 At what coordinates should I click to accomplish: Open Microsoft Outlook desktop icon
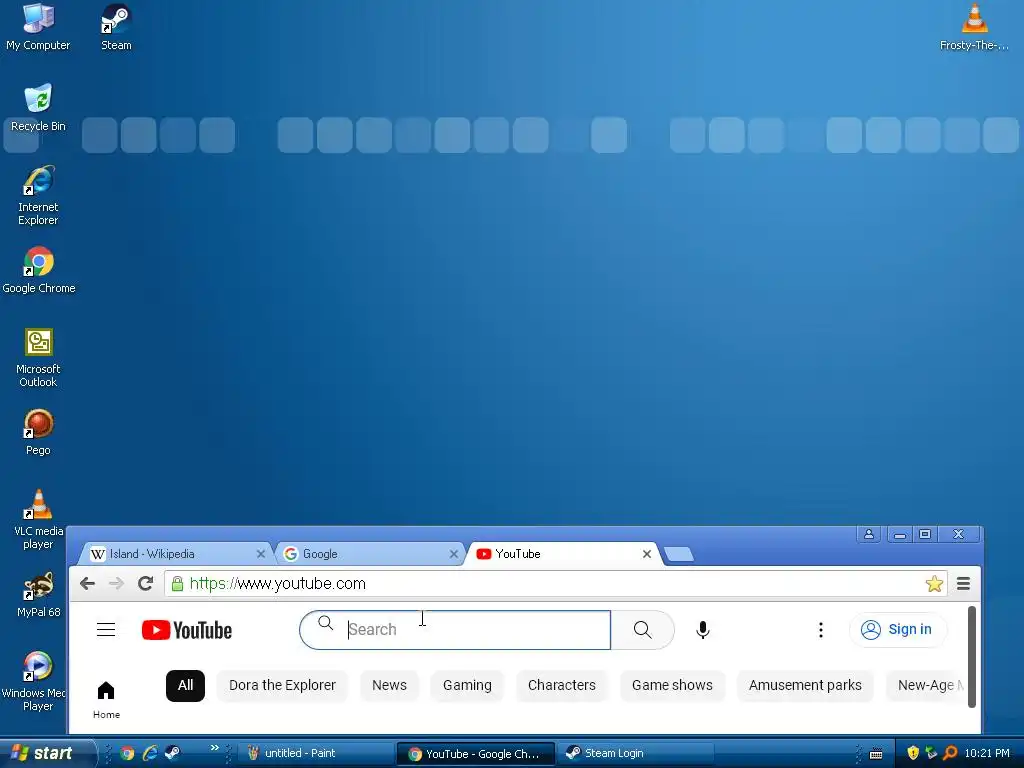[38, 357]
